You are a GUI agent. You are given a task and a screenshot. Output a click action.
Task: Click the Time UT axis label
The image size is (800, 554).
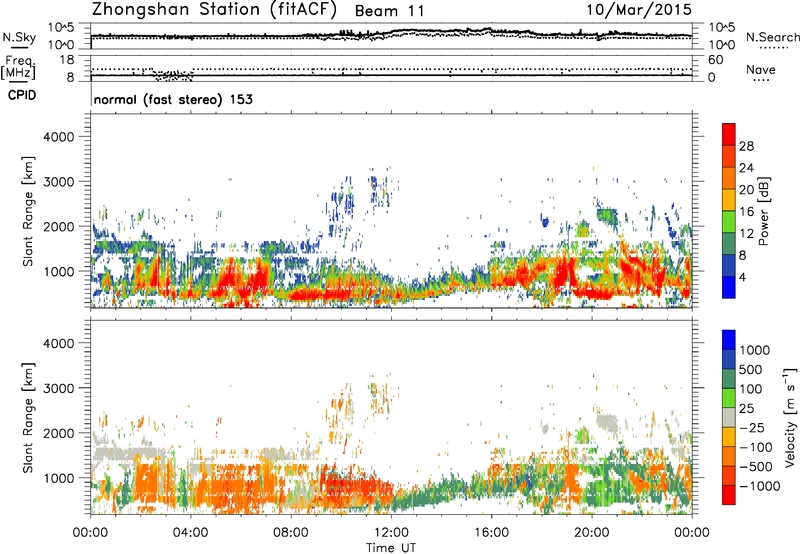point(391,548)
